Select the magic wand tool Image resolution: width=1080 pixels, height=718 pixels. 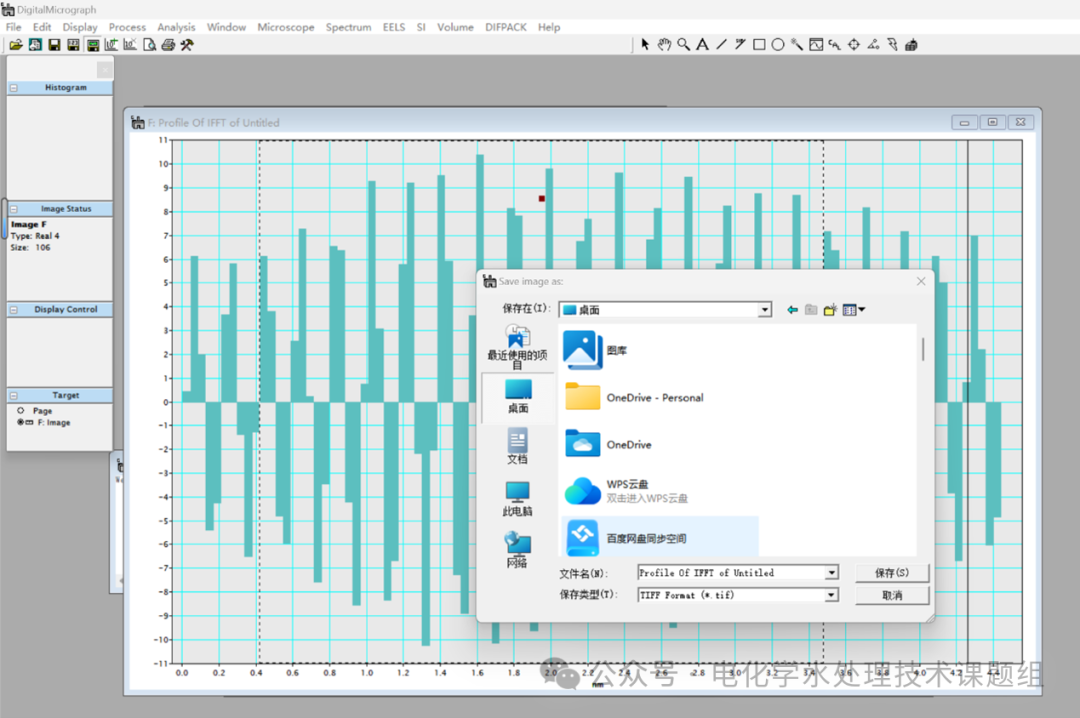[797, 44]
